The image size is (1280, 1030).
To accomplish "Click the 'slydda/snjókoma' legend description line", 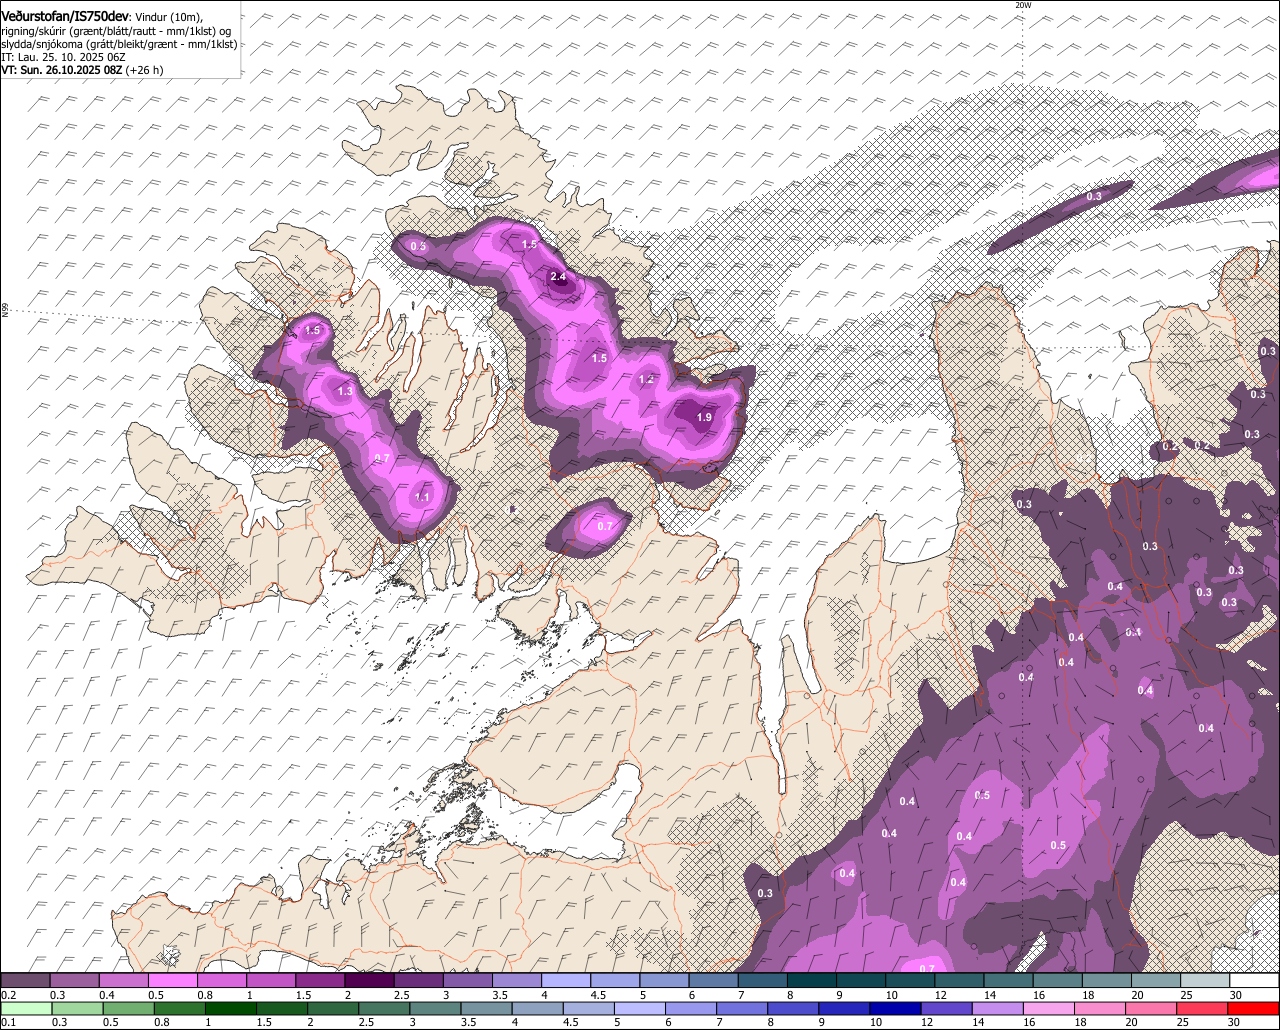I will (x=119, y=44).
